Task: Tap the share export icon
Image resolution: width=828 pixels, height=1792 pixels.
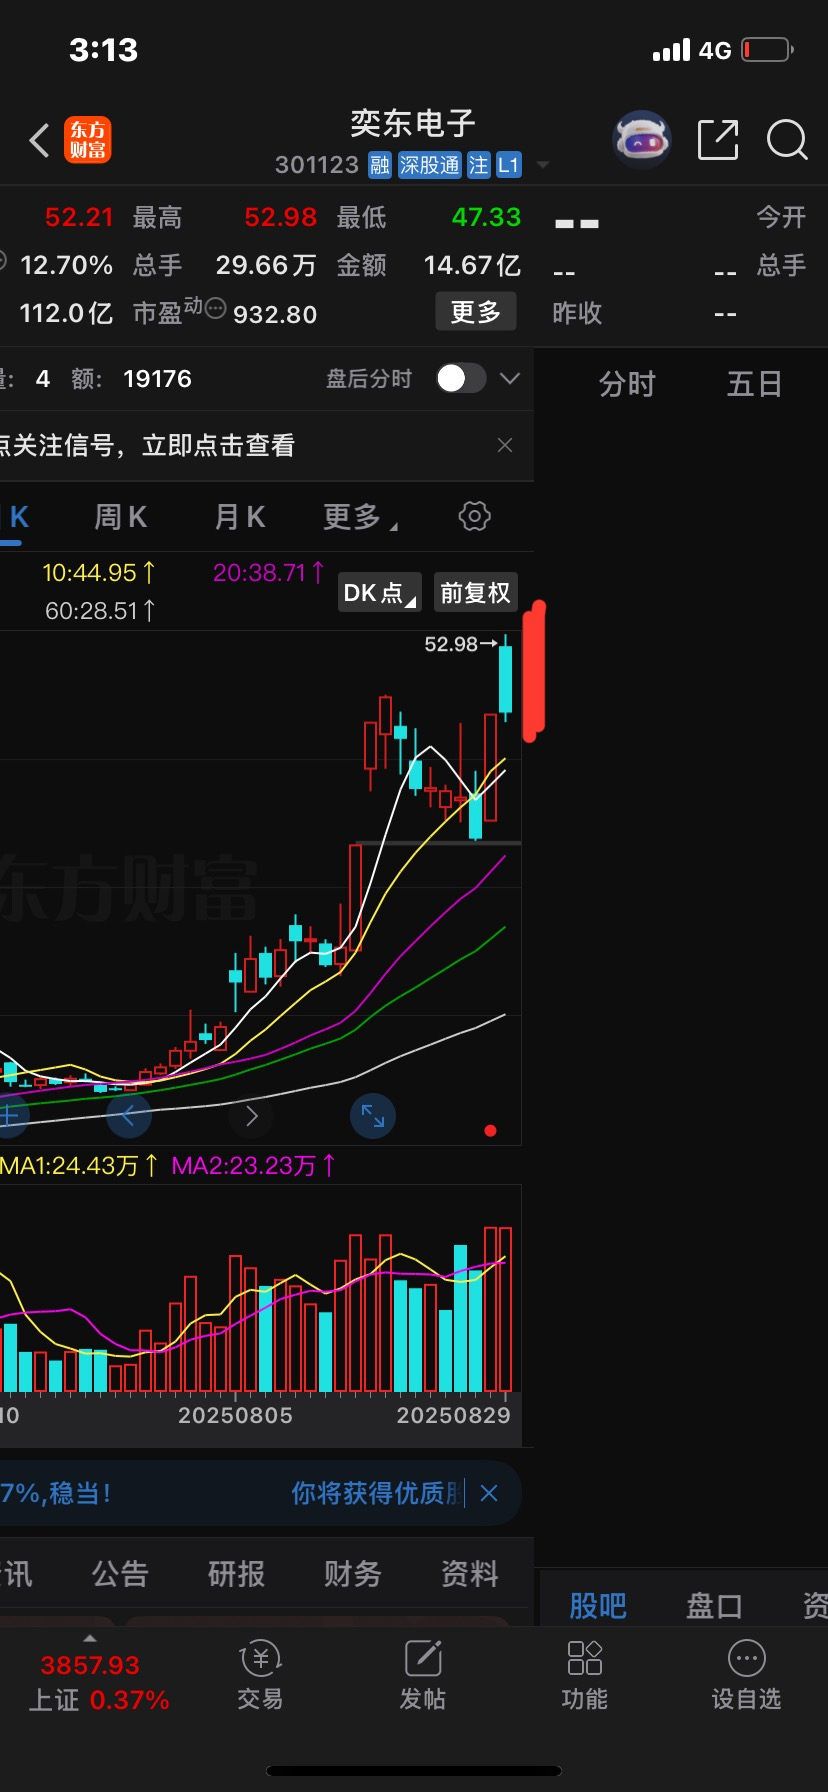Action: click(x=718, y=140)
